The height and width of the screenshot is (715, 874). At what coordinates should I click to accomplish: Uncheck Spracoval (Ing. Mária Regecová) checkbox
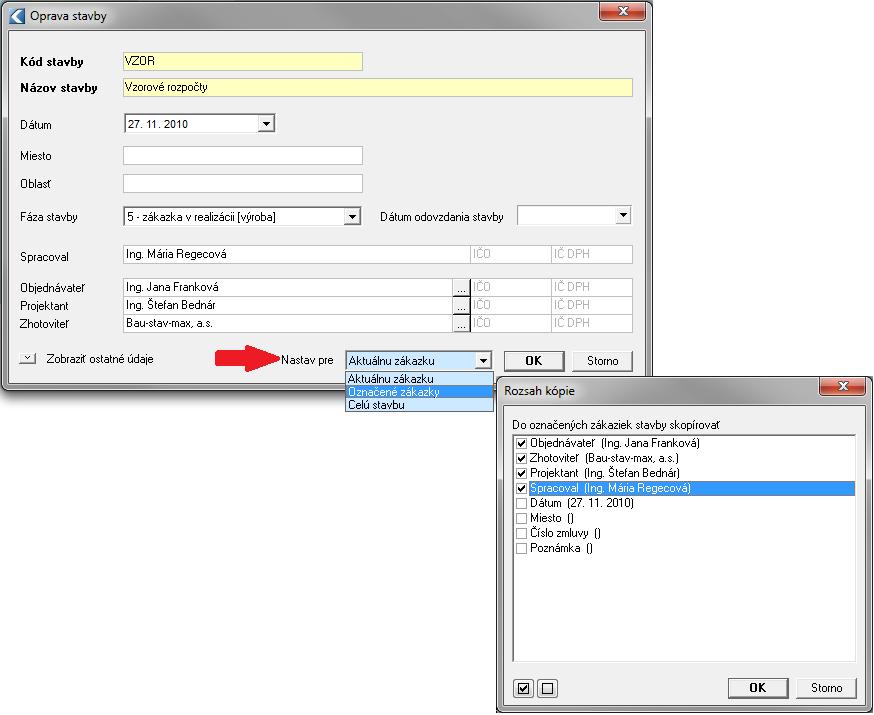pyautogui.click(x=522, y=489)
